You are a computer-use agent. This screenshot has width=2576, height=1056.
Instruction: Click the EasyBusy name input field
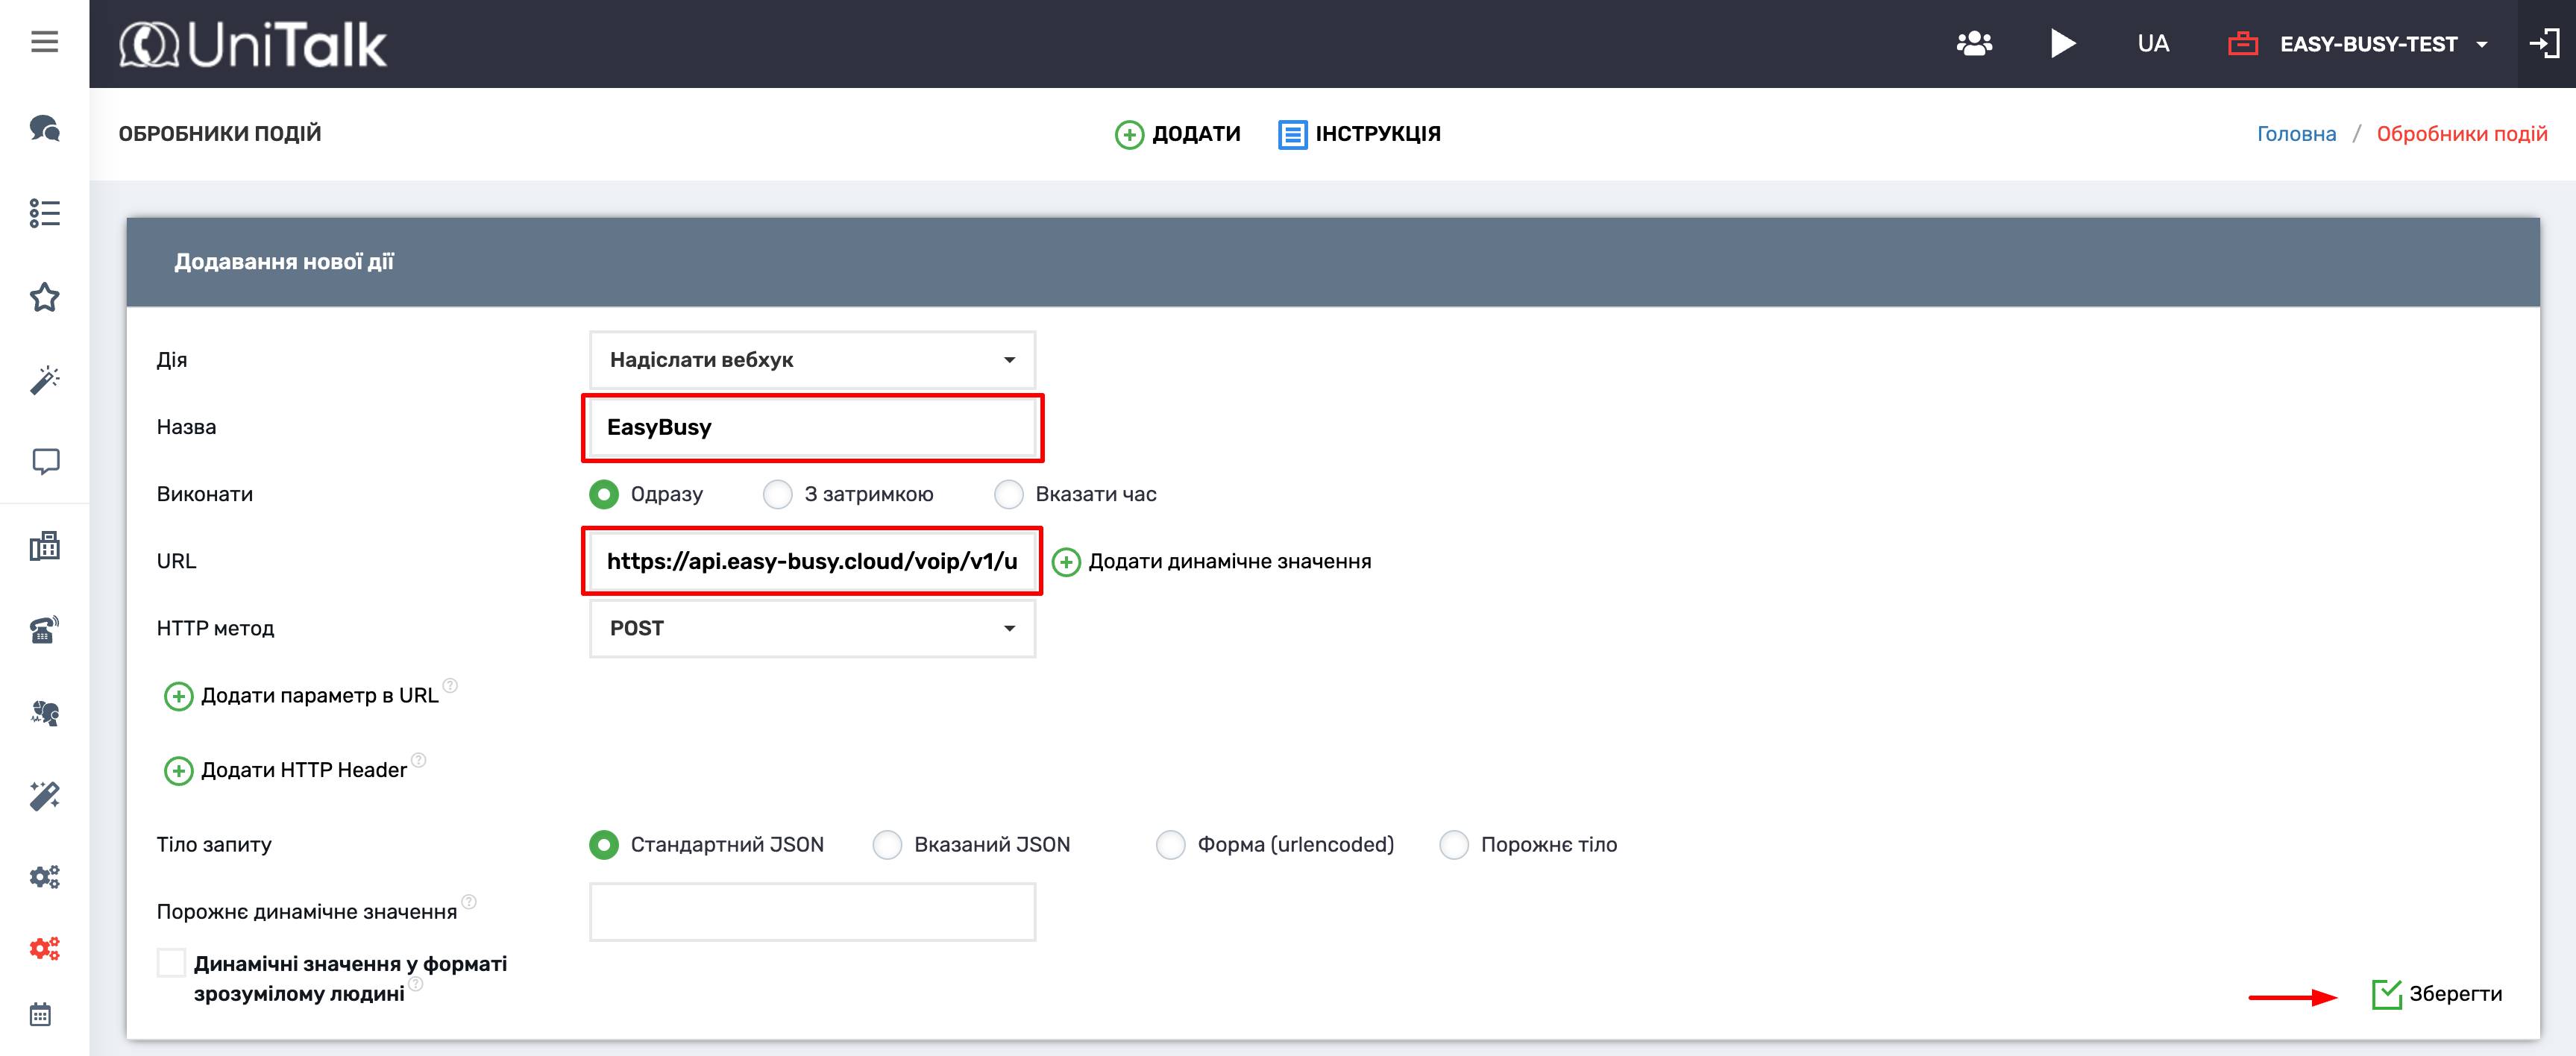click(x=812, y=428)
